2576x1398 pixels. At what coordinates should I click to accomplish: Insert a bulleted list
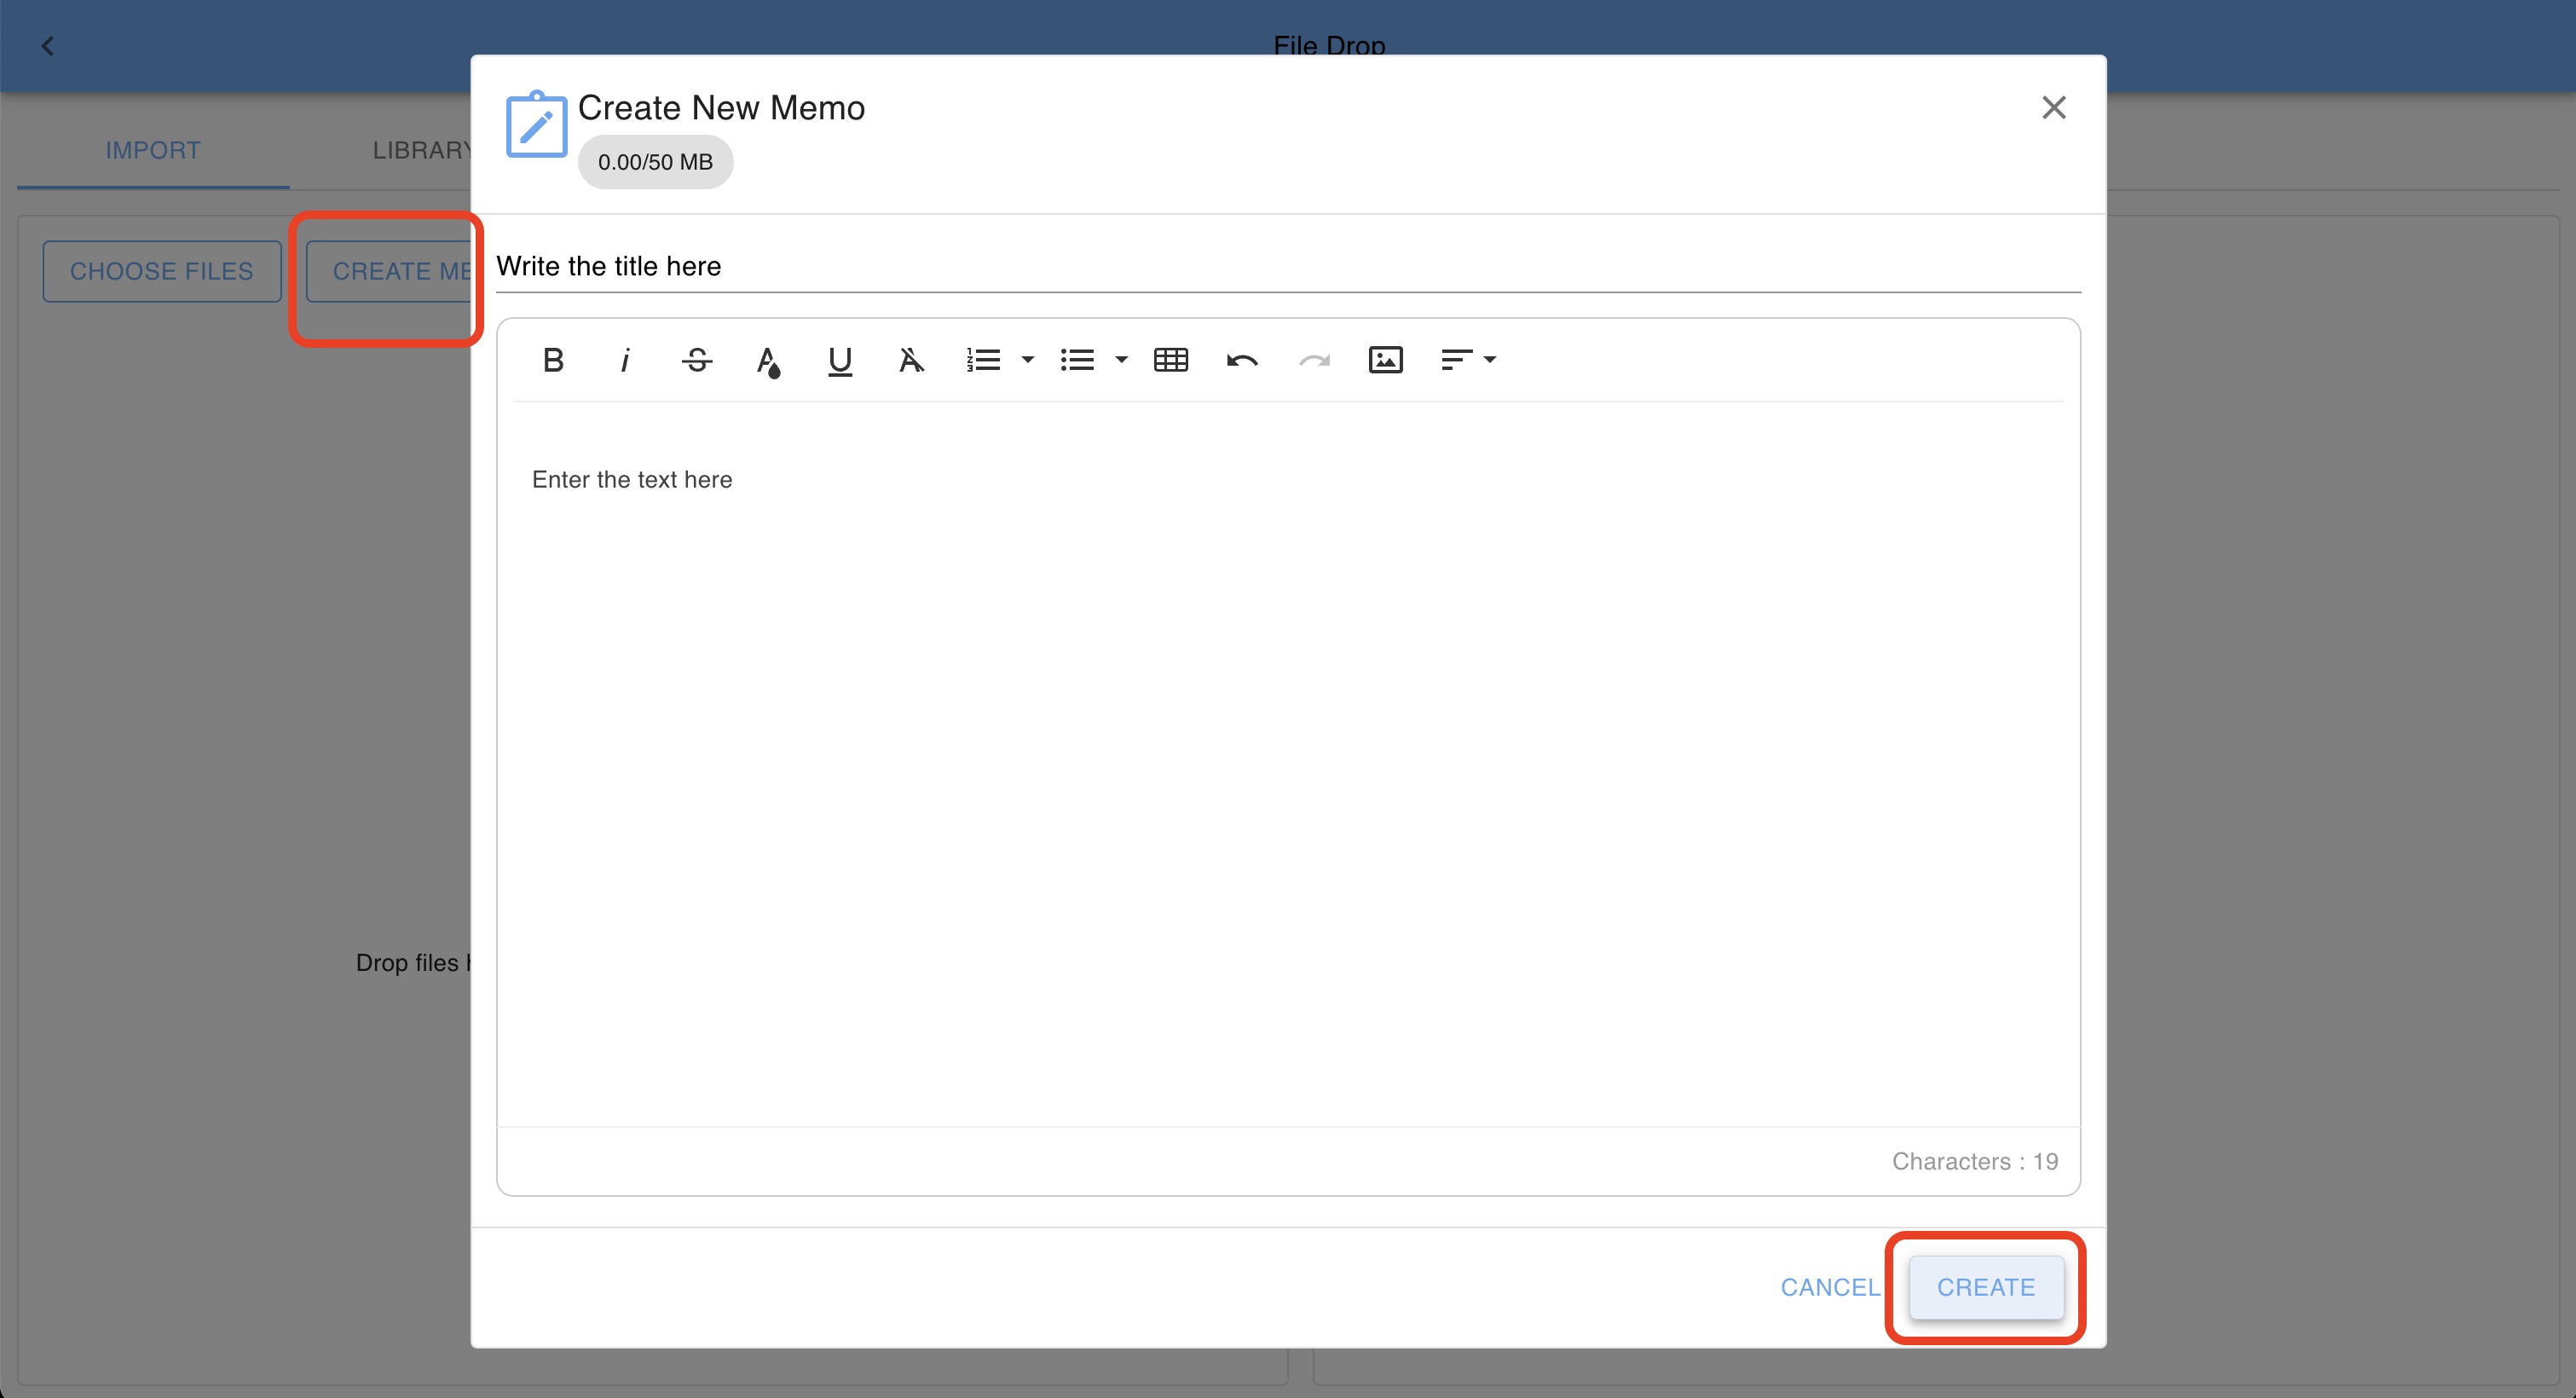(1077, 360)
